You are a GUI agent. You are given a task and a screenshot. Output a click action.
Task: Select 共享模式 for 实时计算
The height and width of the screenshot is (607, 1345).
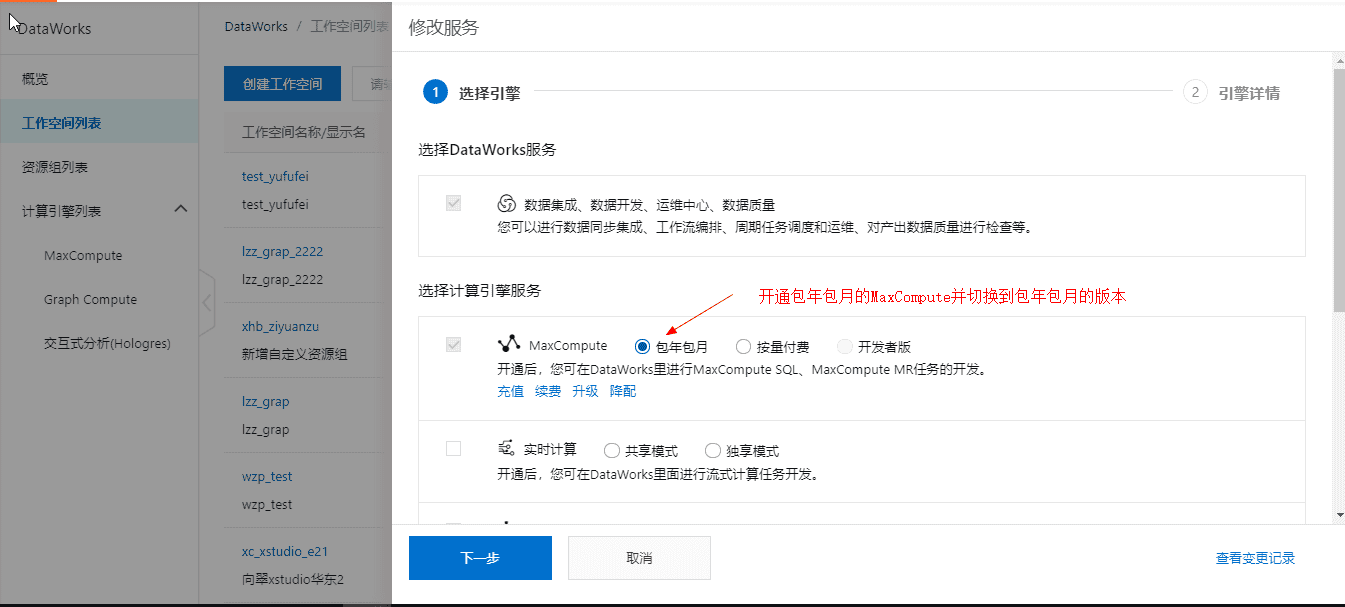click(x=612, y=450)
